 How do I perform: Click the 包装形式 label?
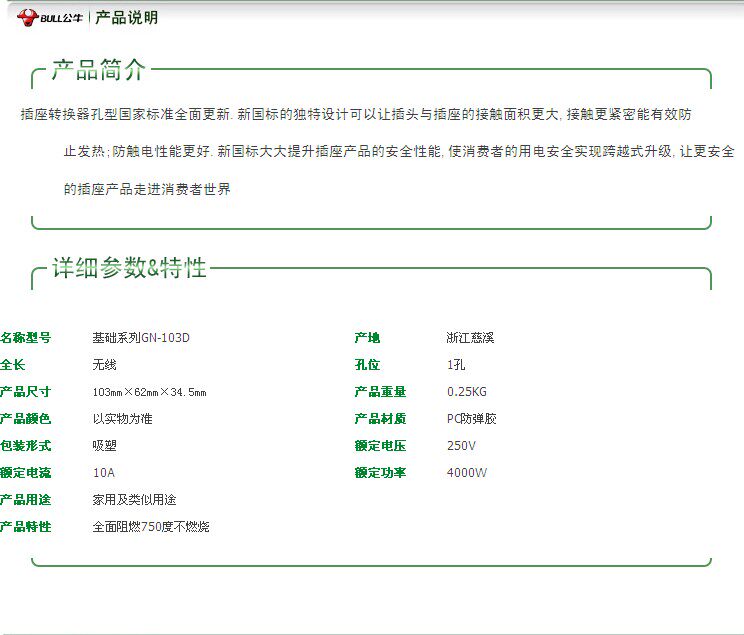pyautogui.click(x=25, y=446)
